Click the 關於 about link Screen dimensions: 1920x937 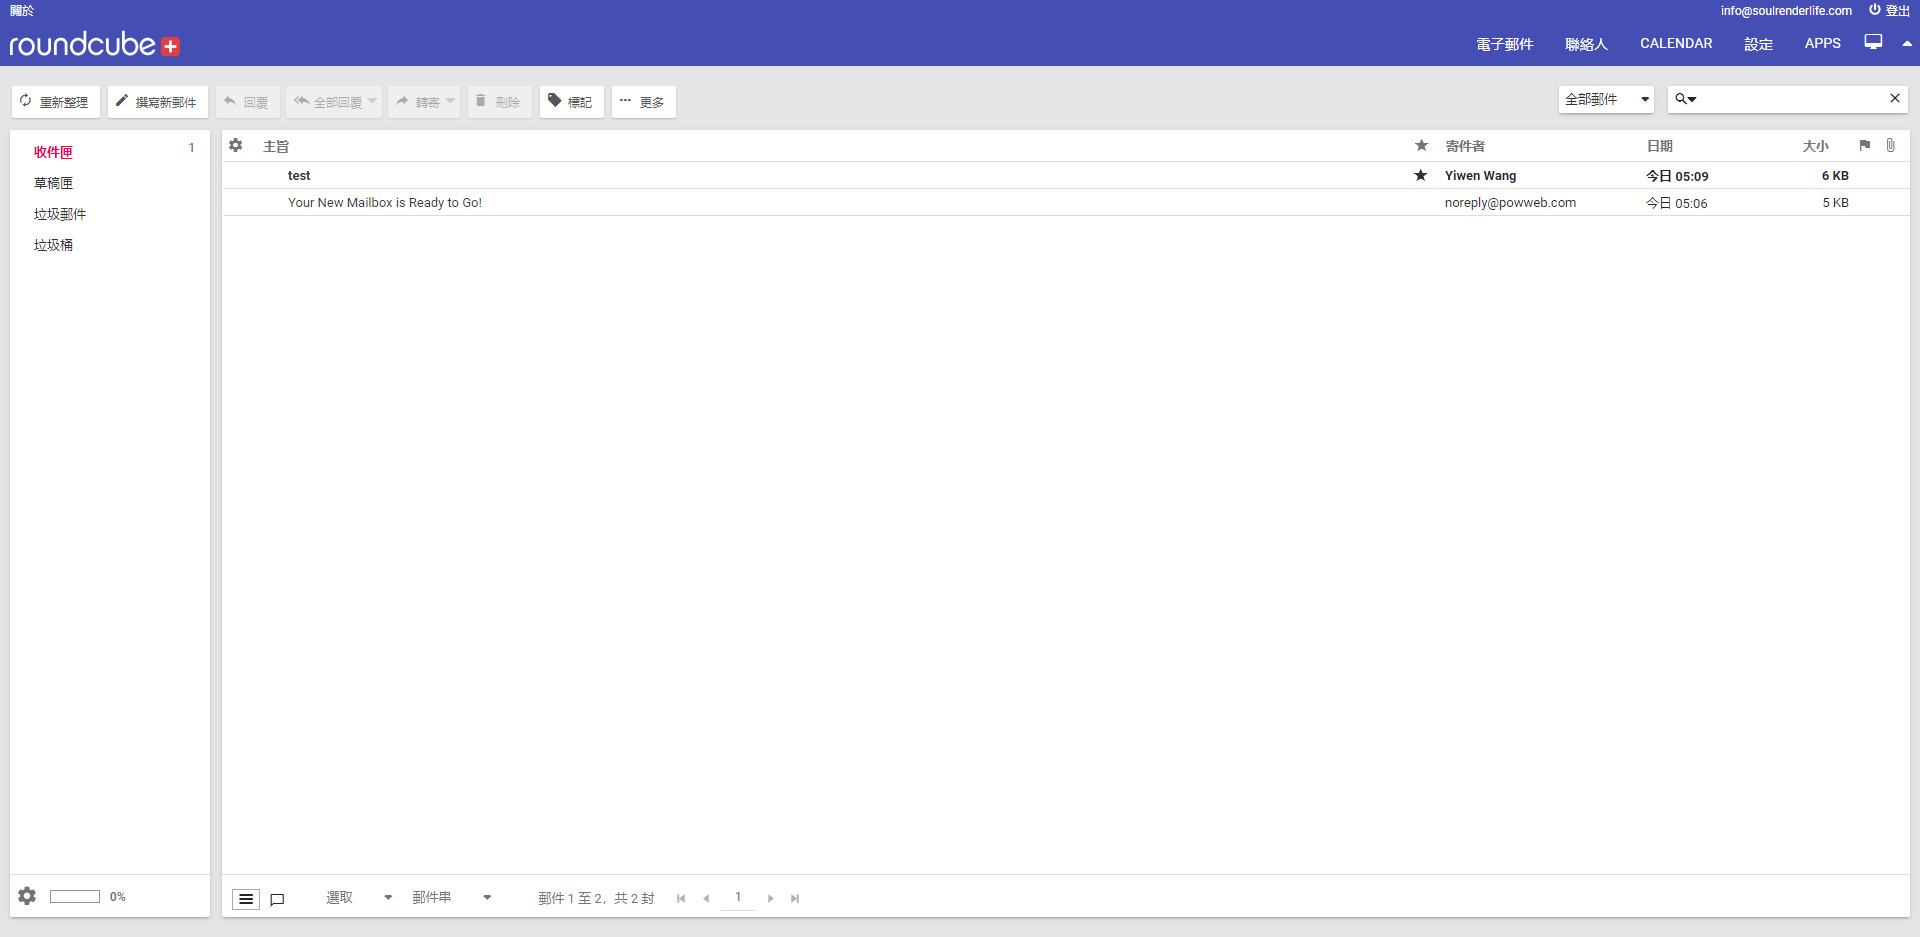22,11
